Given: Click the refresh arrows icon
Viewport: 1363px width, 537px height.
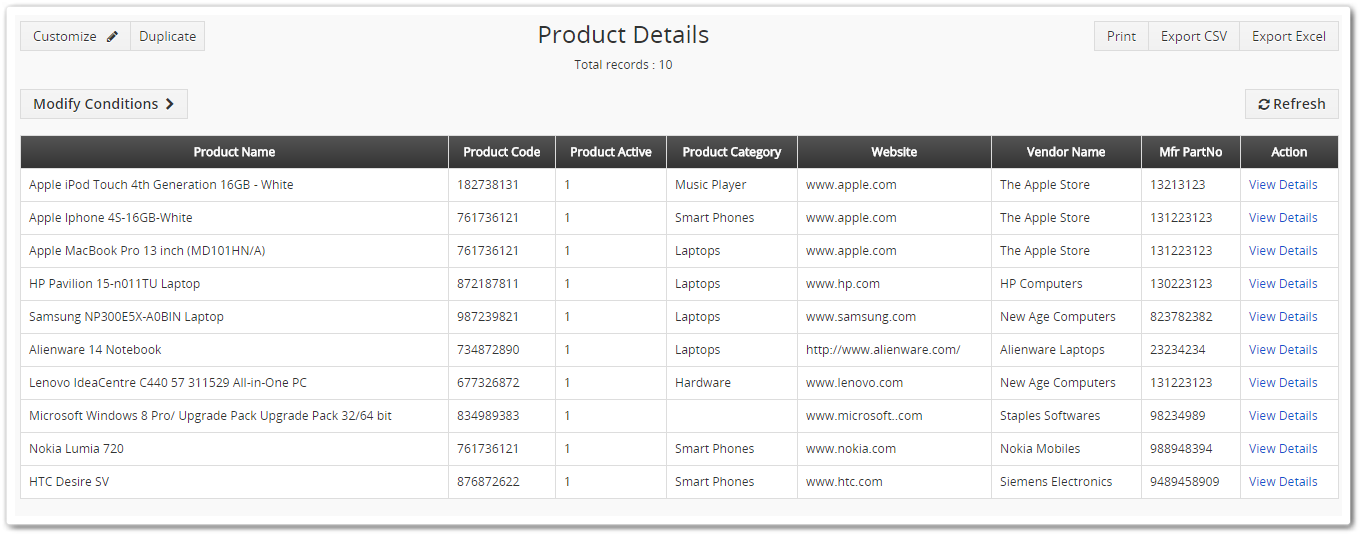Looking at the screenshot, I should tap(1264, 105).
